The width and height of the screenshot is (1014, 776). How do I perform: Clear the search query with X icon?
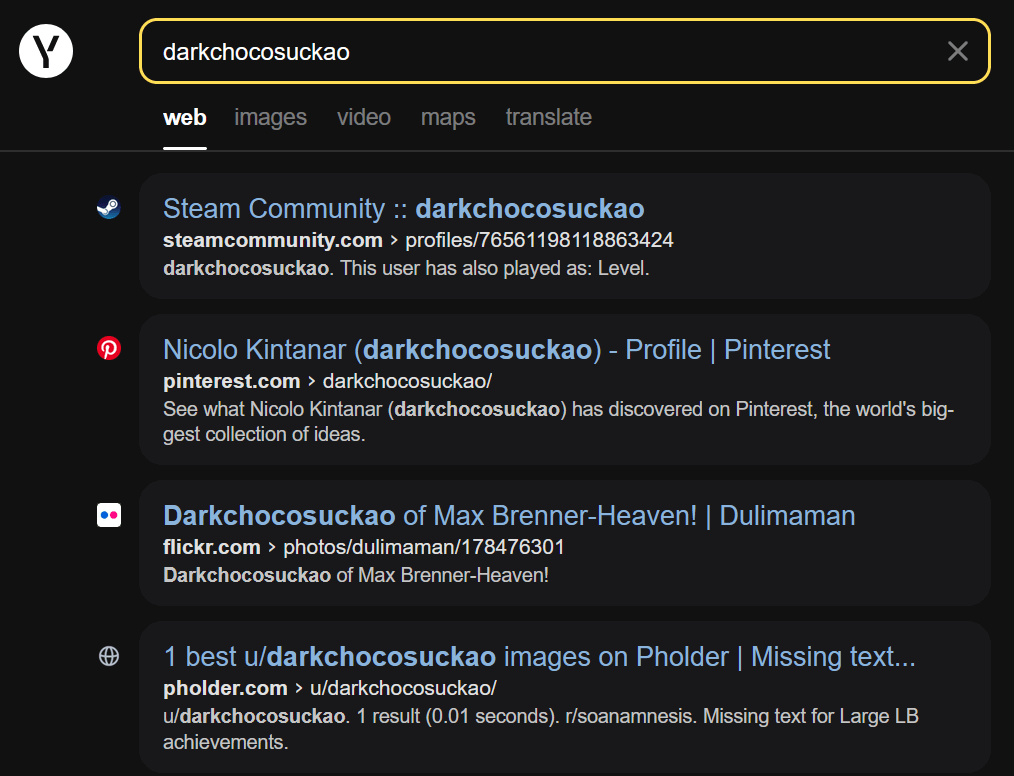958,51
